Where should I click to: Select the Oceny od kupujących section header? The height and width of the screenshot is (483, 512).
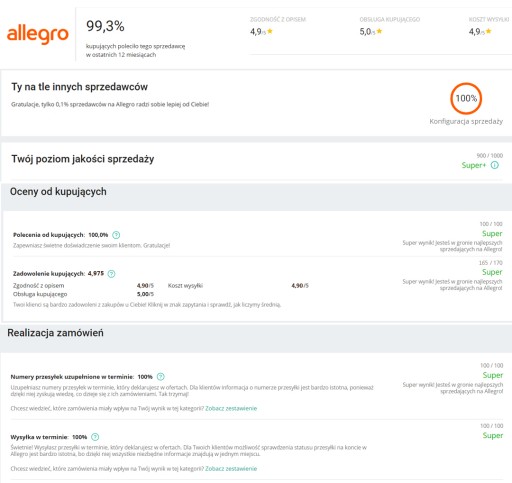pyautogui.click(x=58, y=192)
